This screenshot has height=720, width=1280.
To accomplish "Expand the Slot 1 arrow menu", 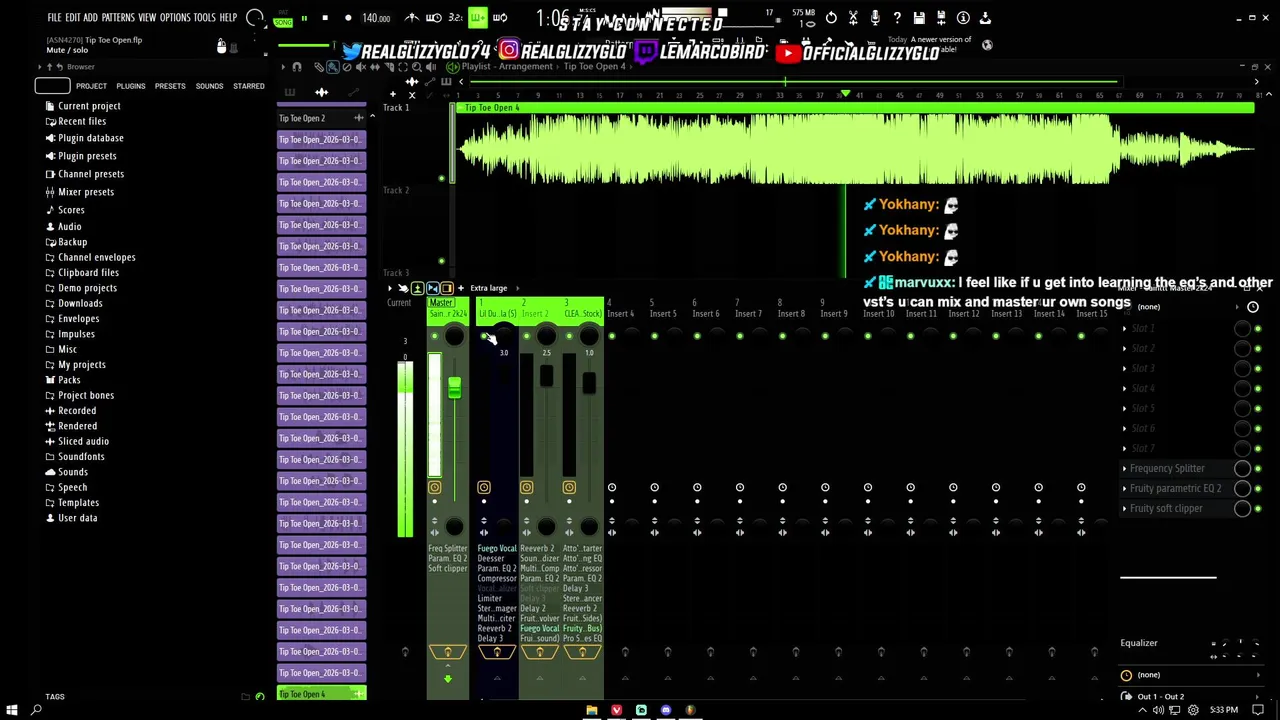I will (1124, 329).
